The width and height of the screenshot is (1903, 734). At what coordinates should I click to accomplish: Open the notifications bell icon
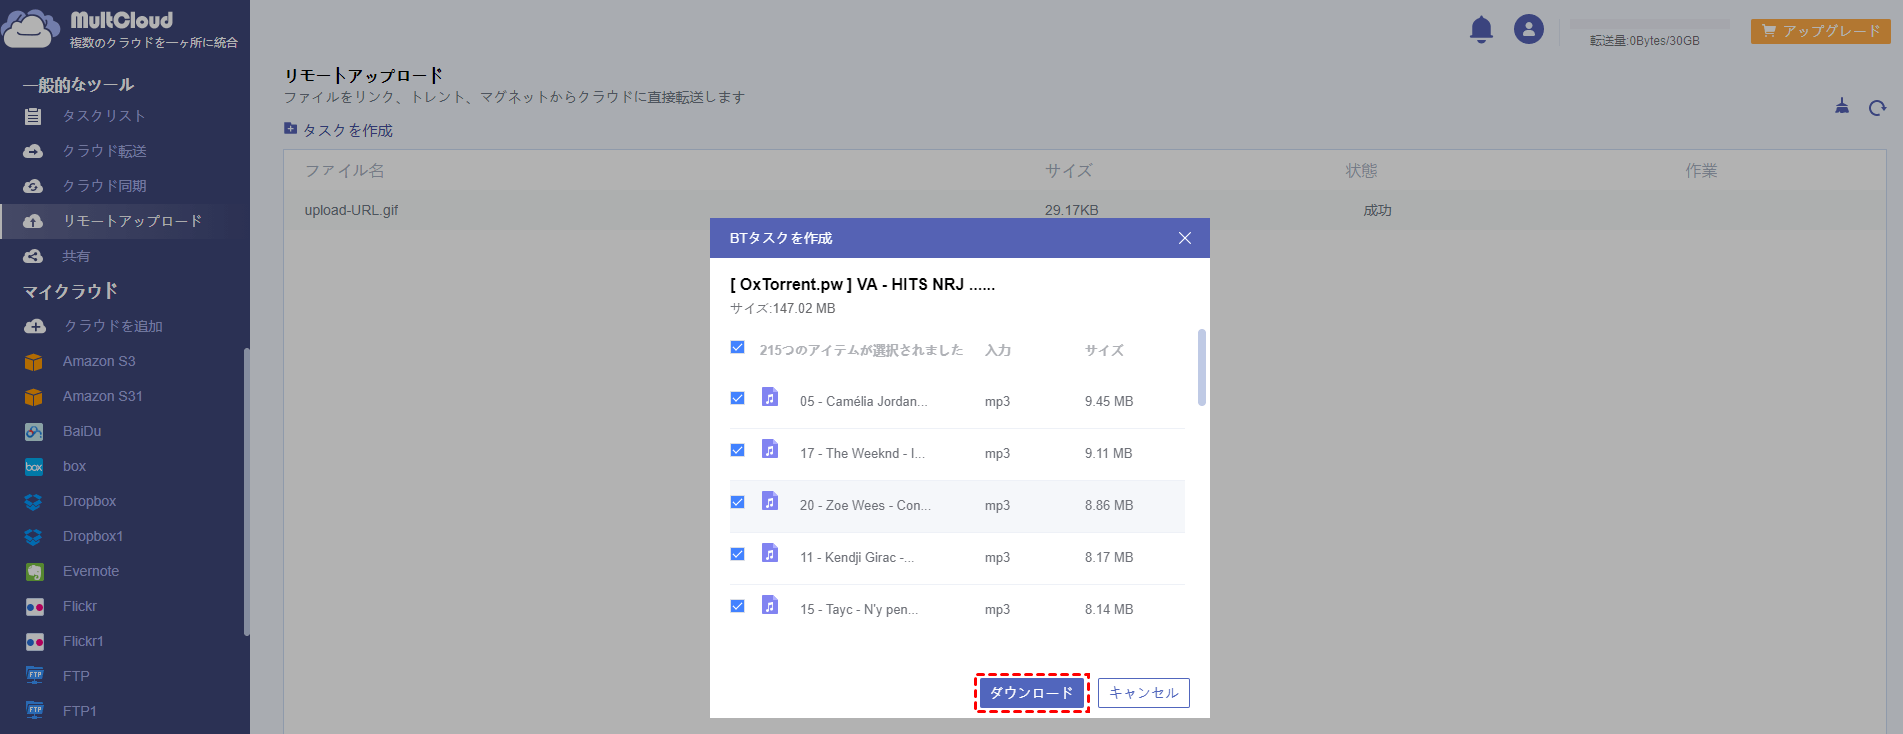coord(1481,30)
